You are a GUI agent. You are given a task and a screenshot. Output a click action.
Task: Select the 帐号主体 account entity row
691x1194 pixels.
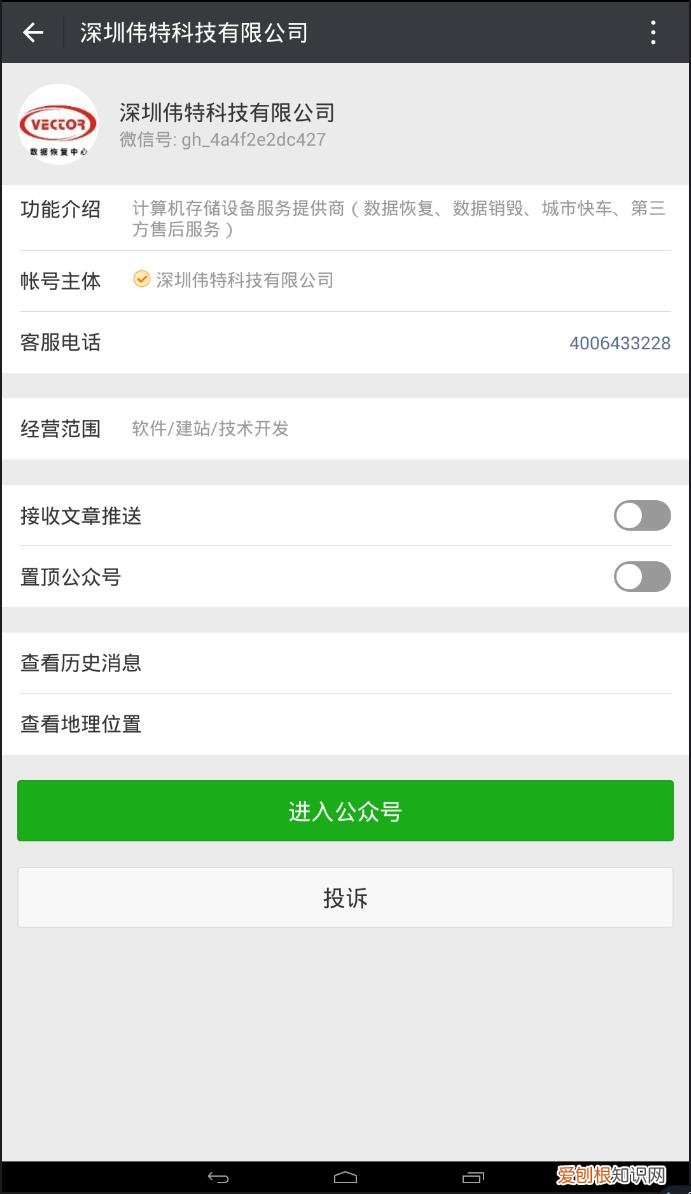pyautogui.click(x=345, y=279)
